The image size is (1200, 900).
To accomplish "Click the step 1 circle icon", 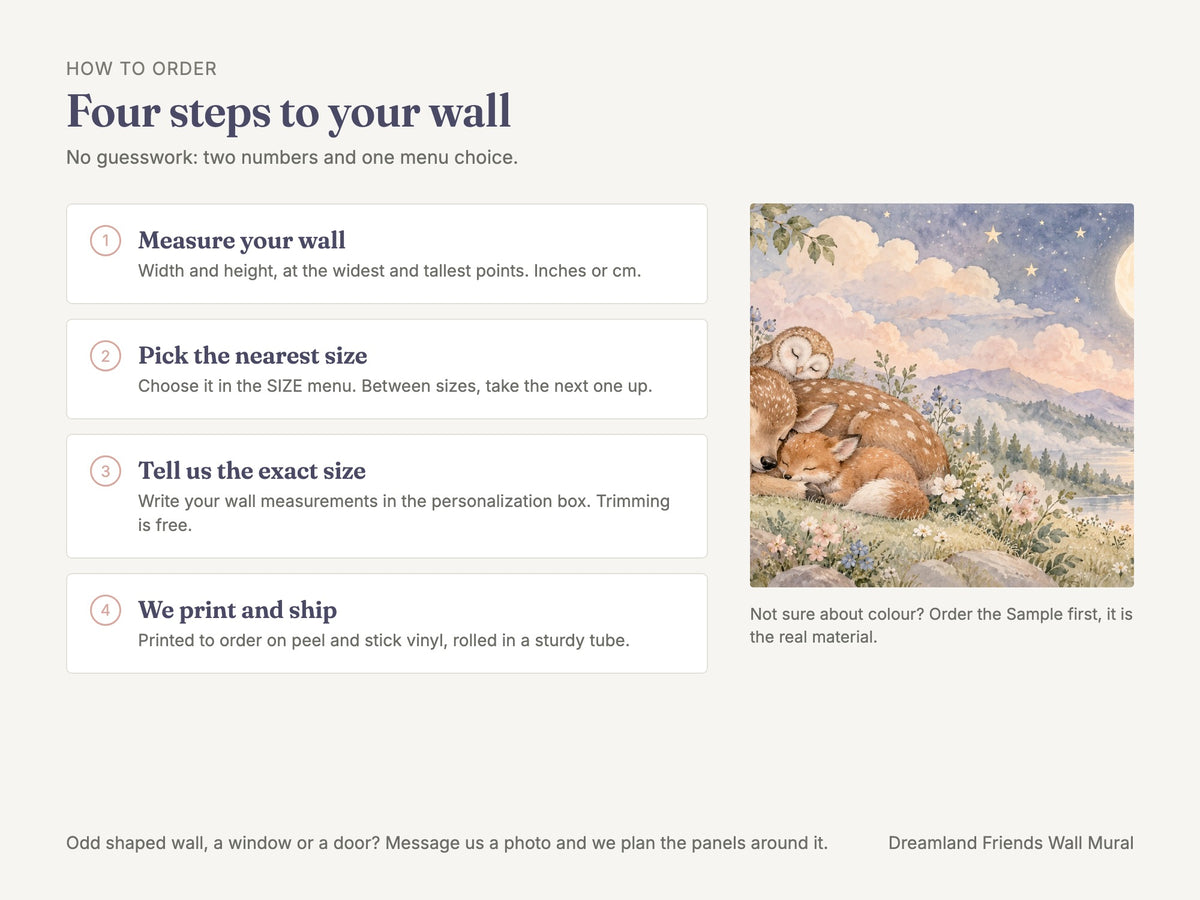I will click(x=105, y=240).
